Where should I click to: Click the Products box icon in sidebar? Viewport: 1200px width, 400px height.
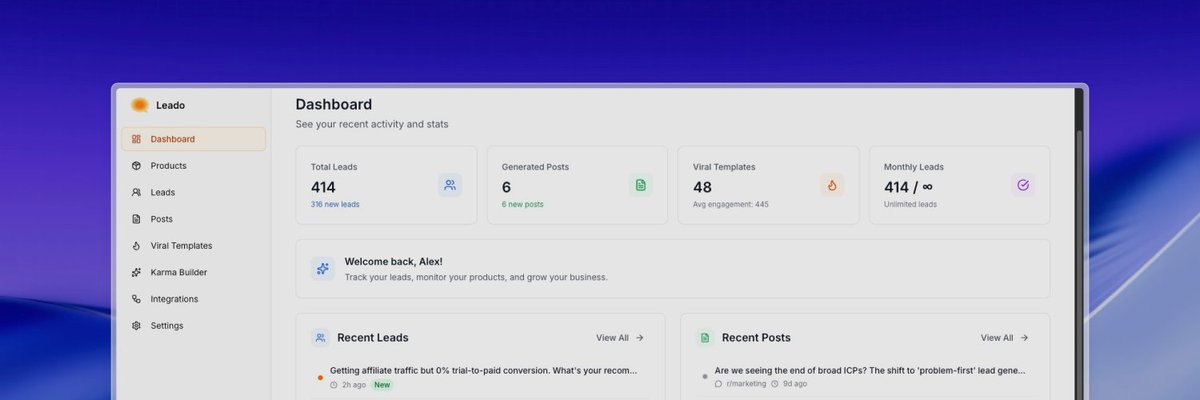pos(136,166)
